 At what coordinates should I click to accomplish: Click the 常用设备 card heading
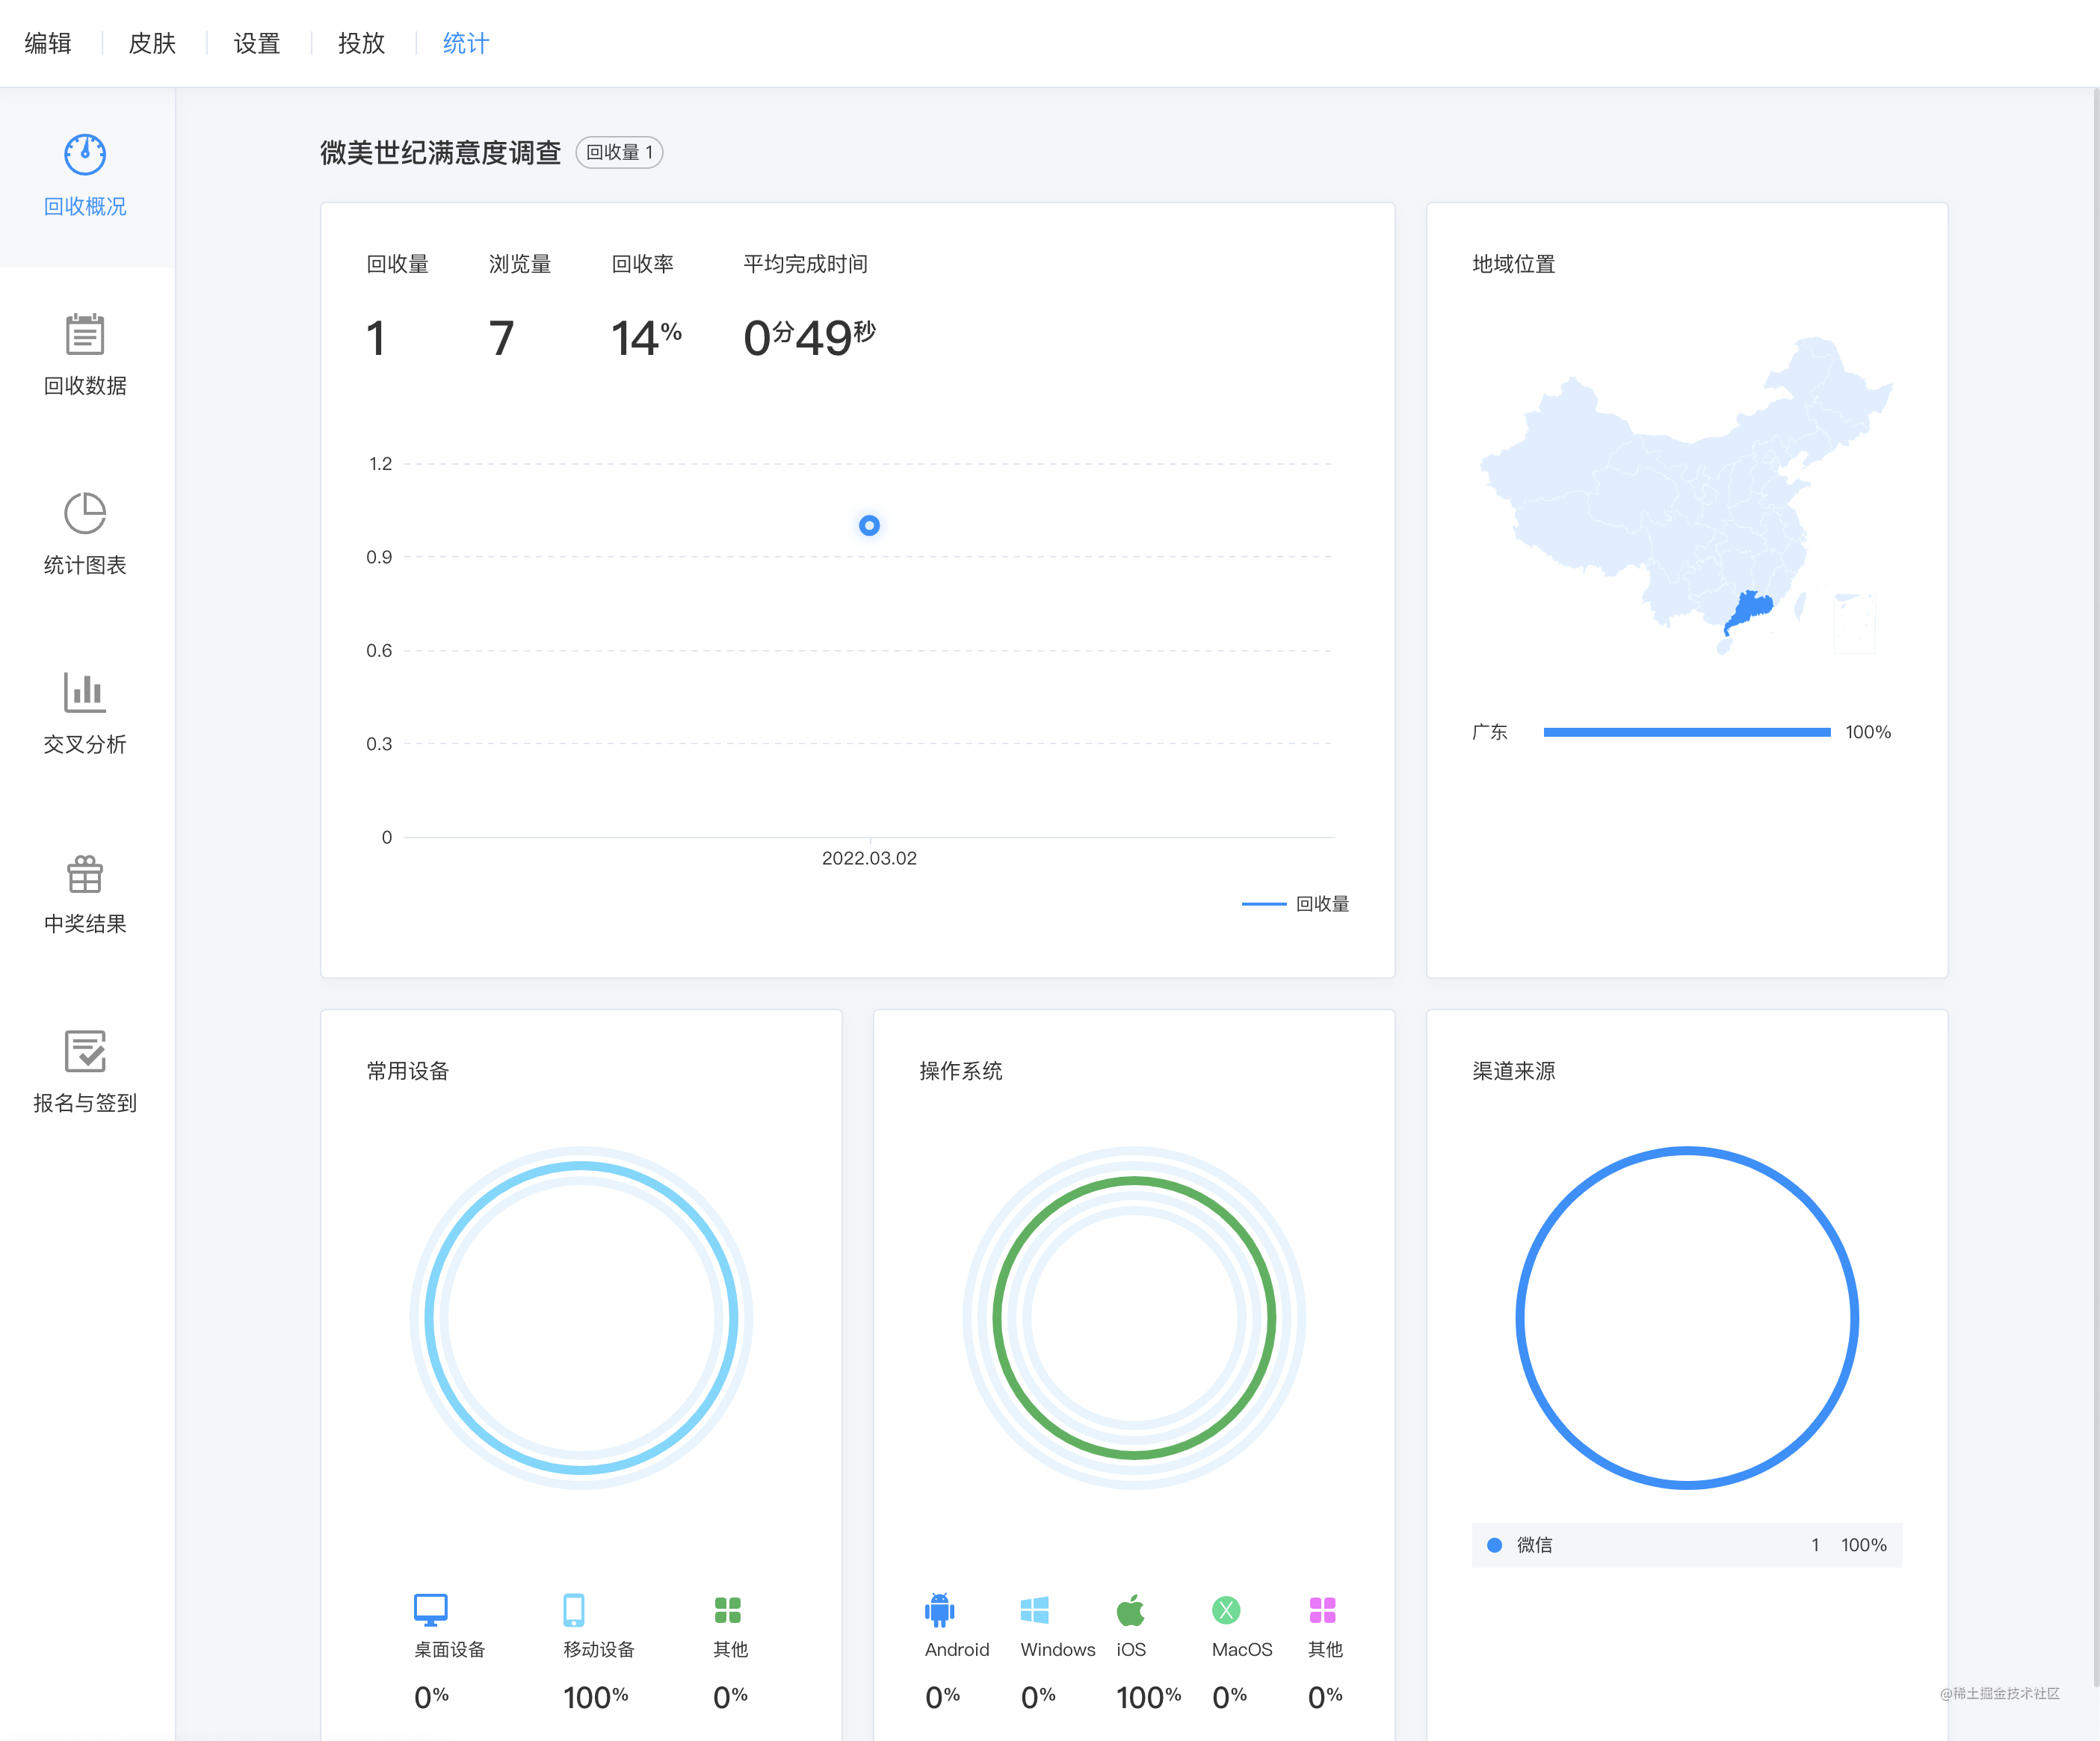[408, 1071]
